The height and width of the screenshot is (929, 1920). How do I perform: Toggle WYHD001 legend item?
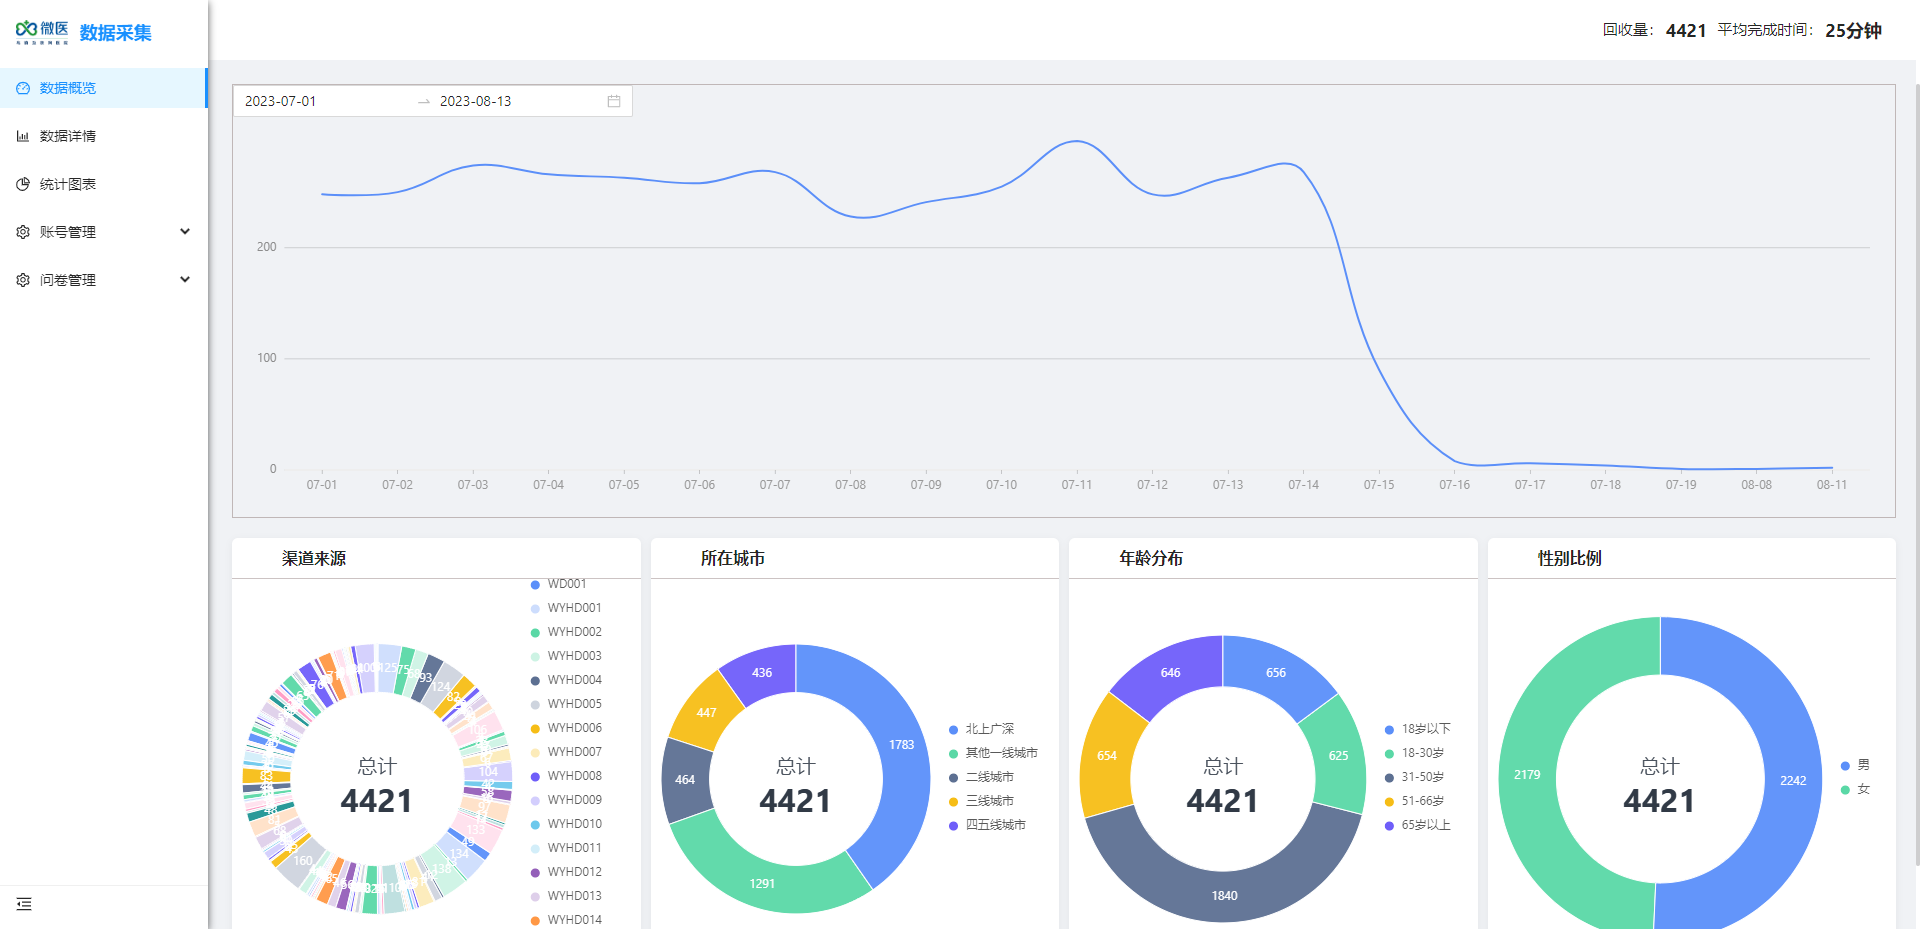click(566, 608)
